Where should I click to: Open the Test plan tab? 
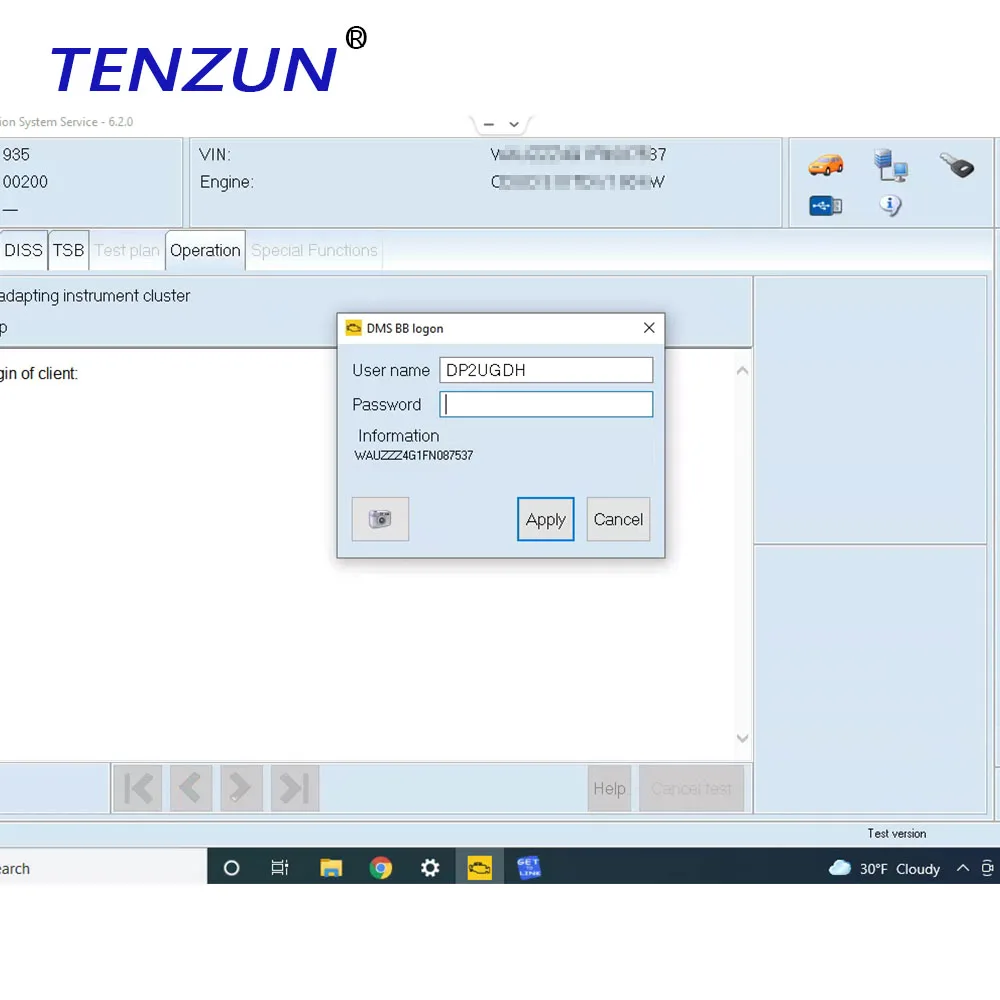click(127, 250)
